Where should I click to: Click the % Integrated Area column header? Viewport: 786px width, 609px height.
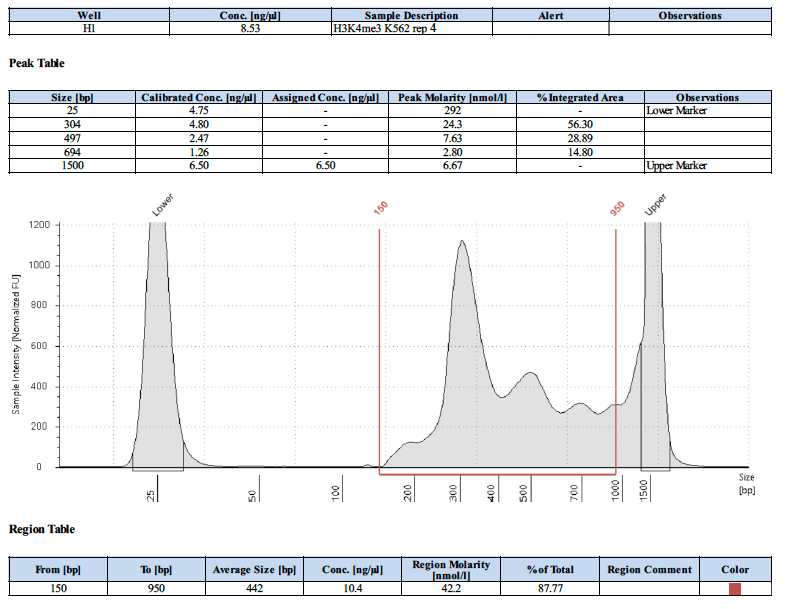coord(580,98)
